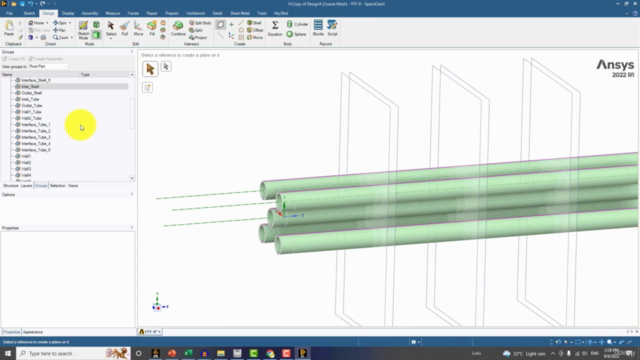
Task: Open the Select tool dropdown arrow
Action: click(111, 38)
